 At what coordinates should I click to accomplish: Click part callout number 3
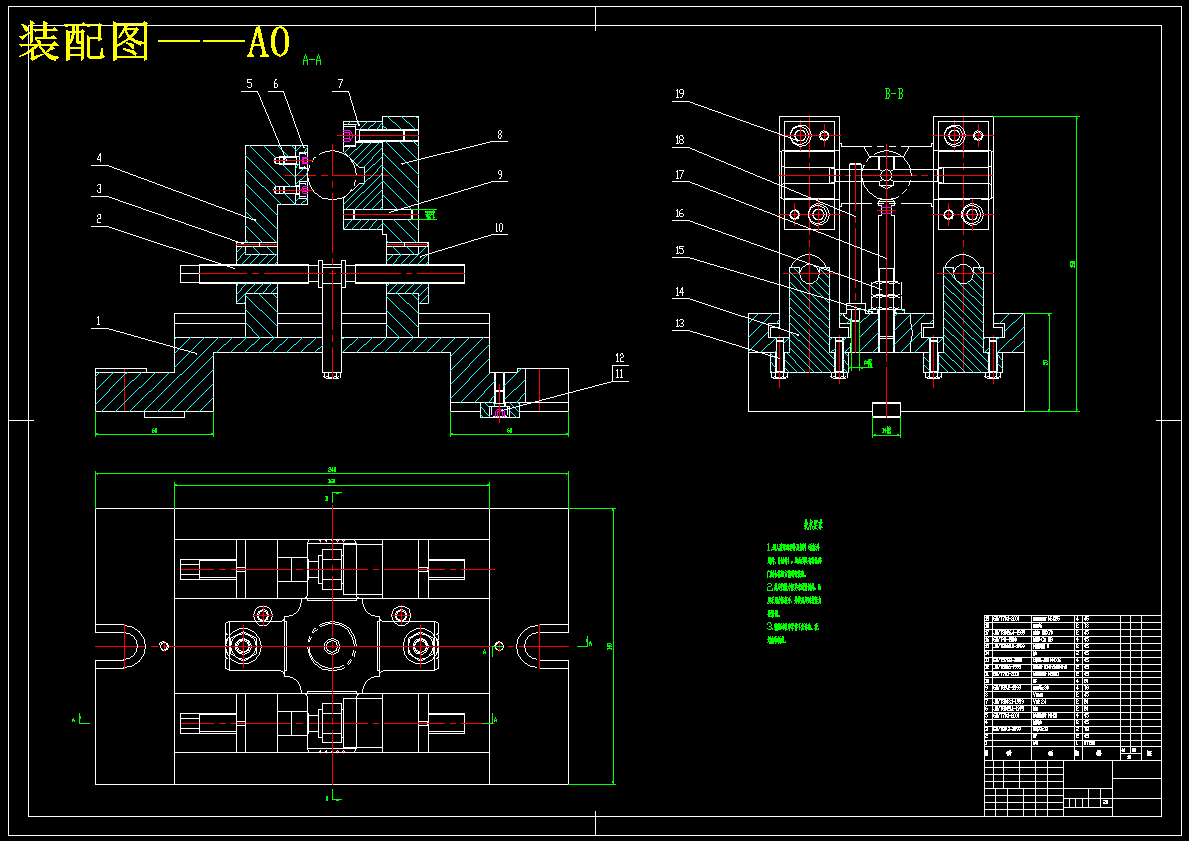coord(98,188)
